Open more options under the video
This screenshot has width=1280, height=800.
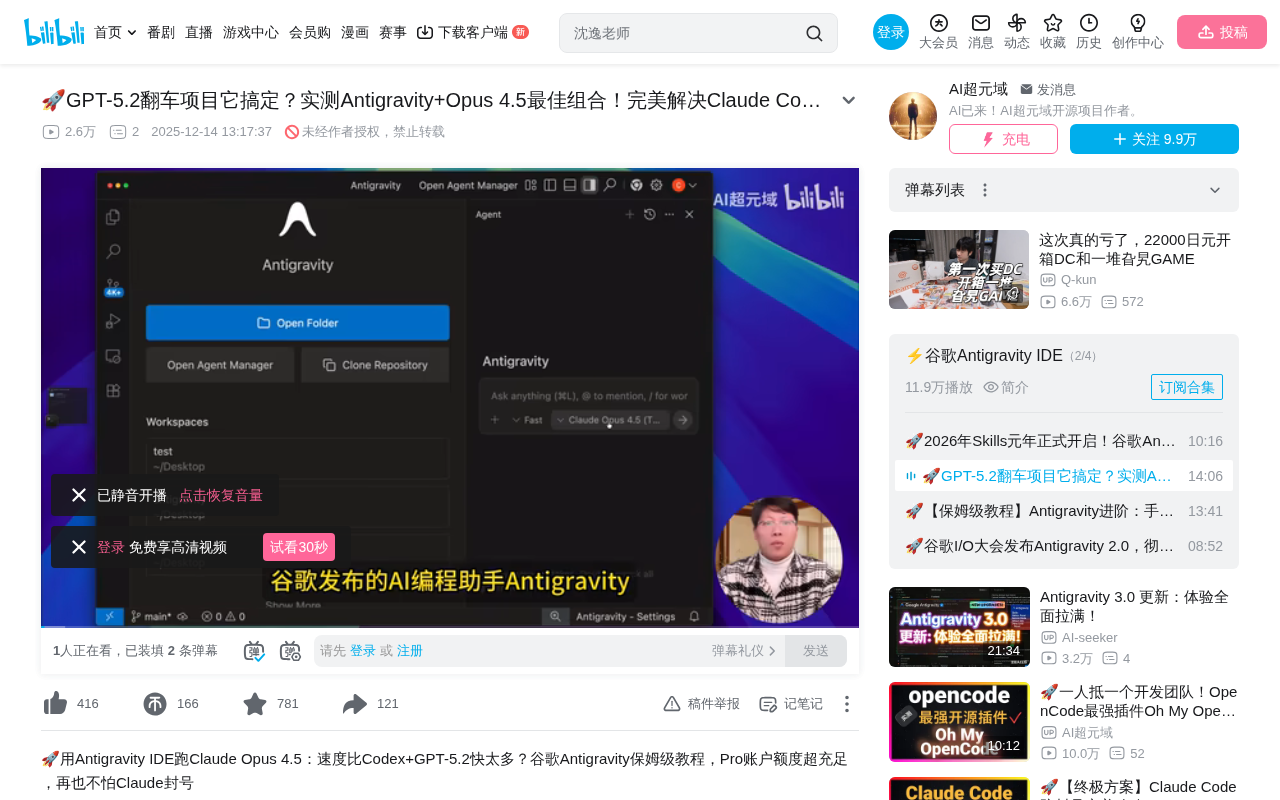847,704
